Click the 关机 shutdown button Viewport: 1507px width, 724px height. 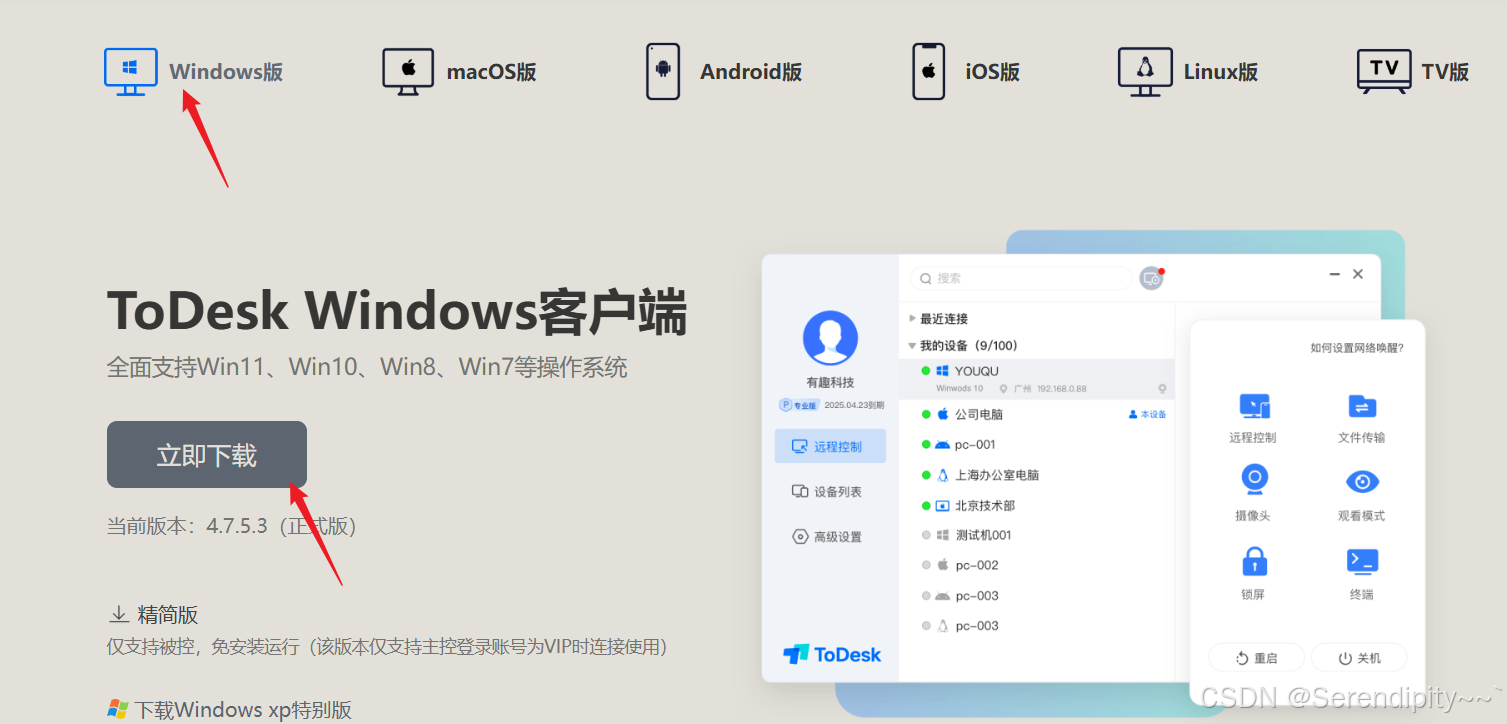point(1360,658)
